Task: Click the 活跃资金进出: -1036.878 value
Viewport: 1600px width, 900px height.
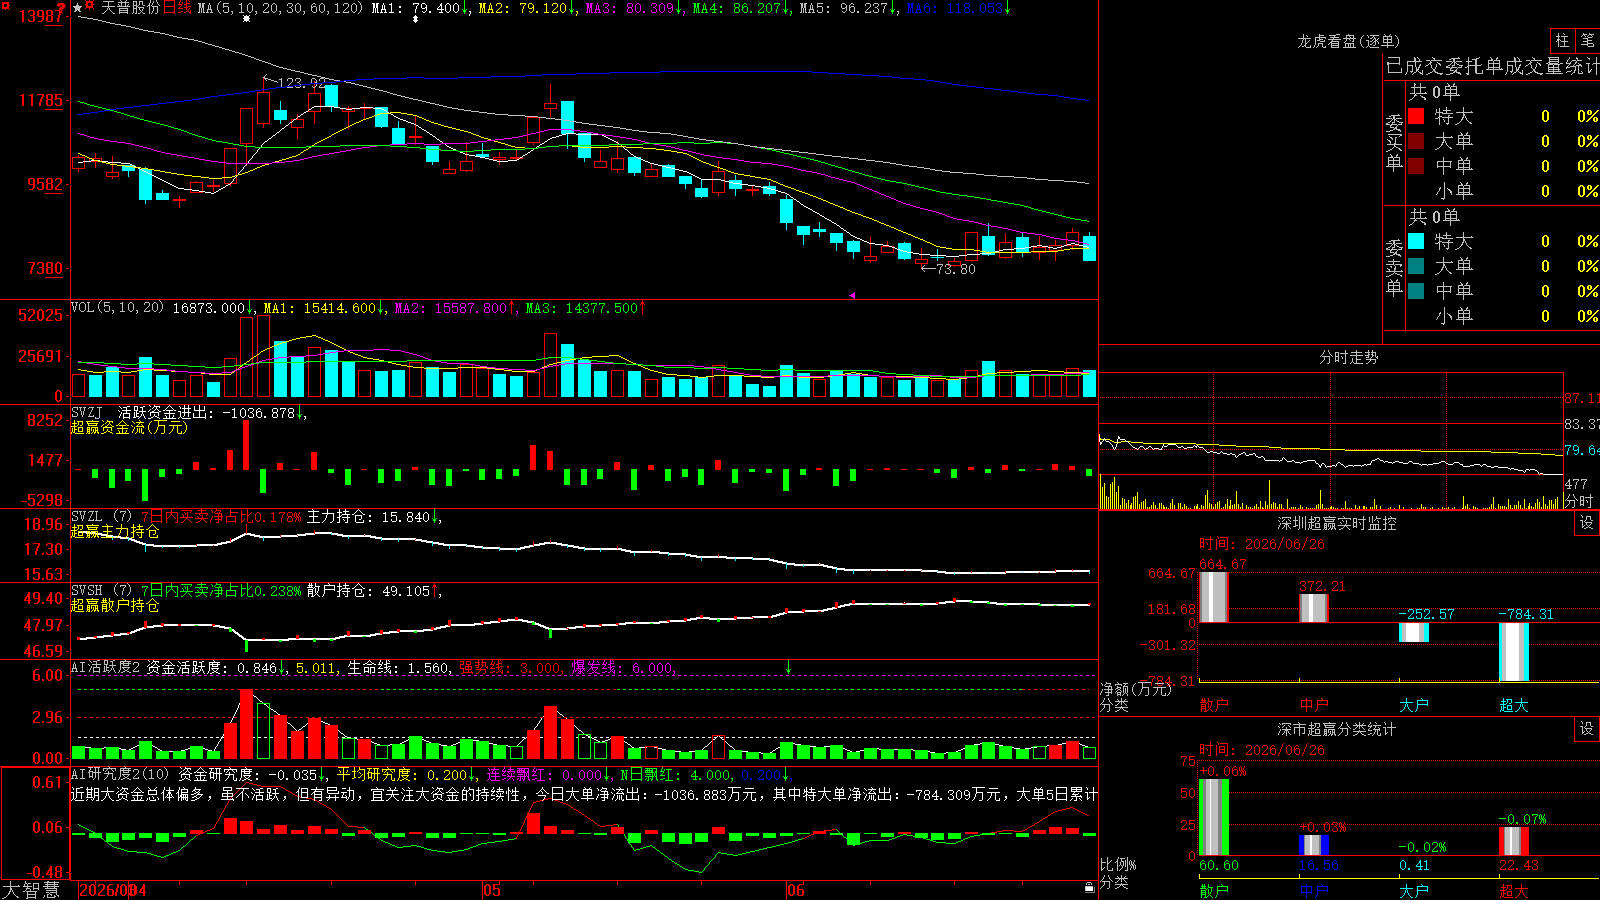Action: click(x=206, y=412)
